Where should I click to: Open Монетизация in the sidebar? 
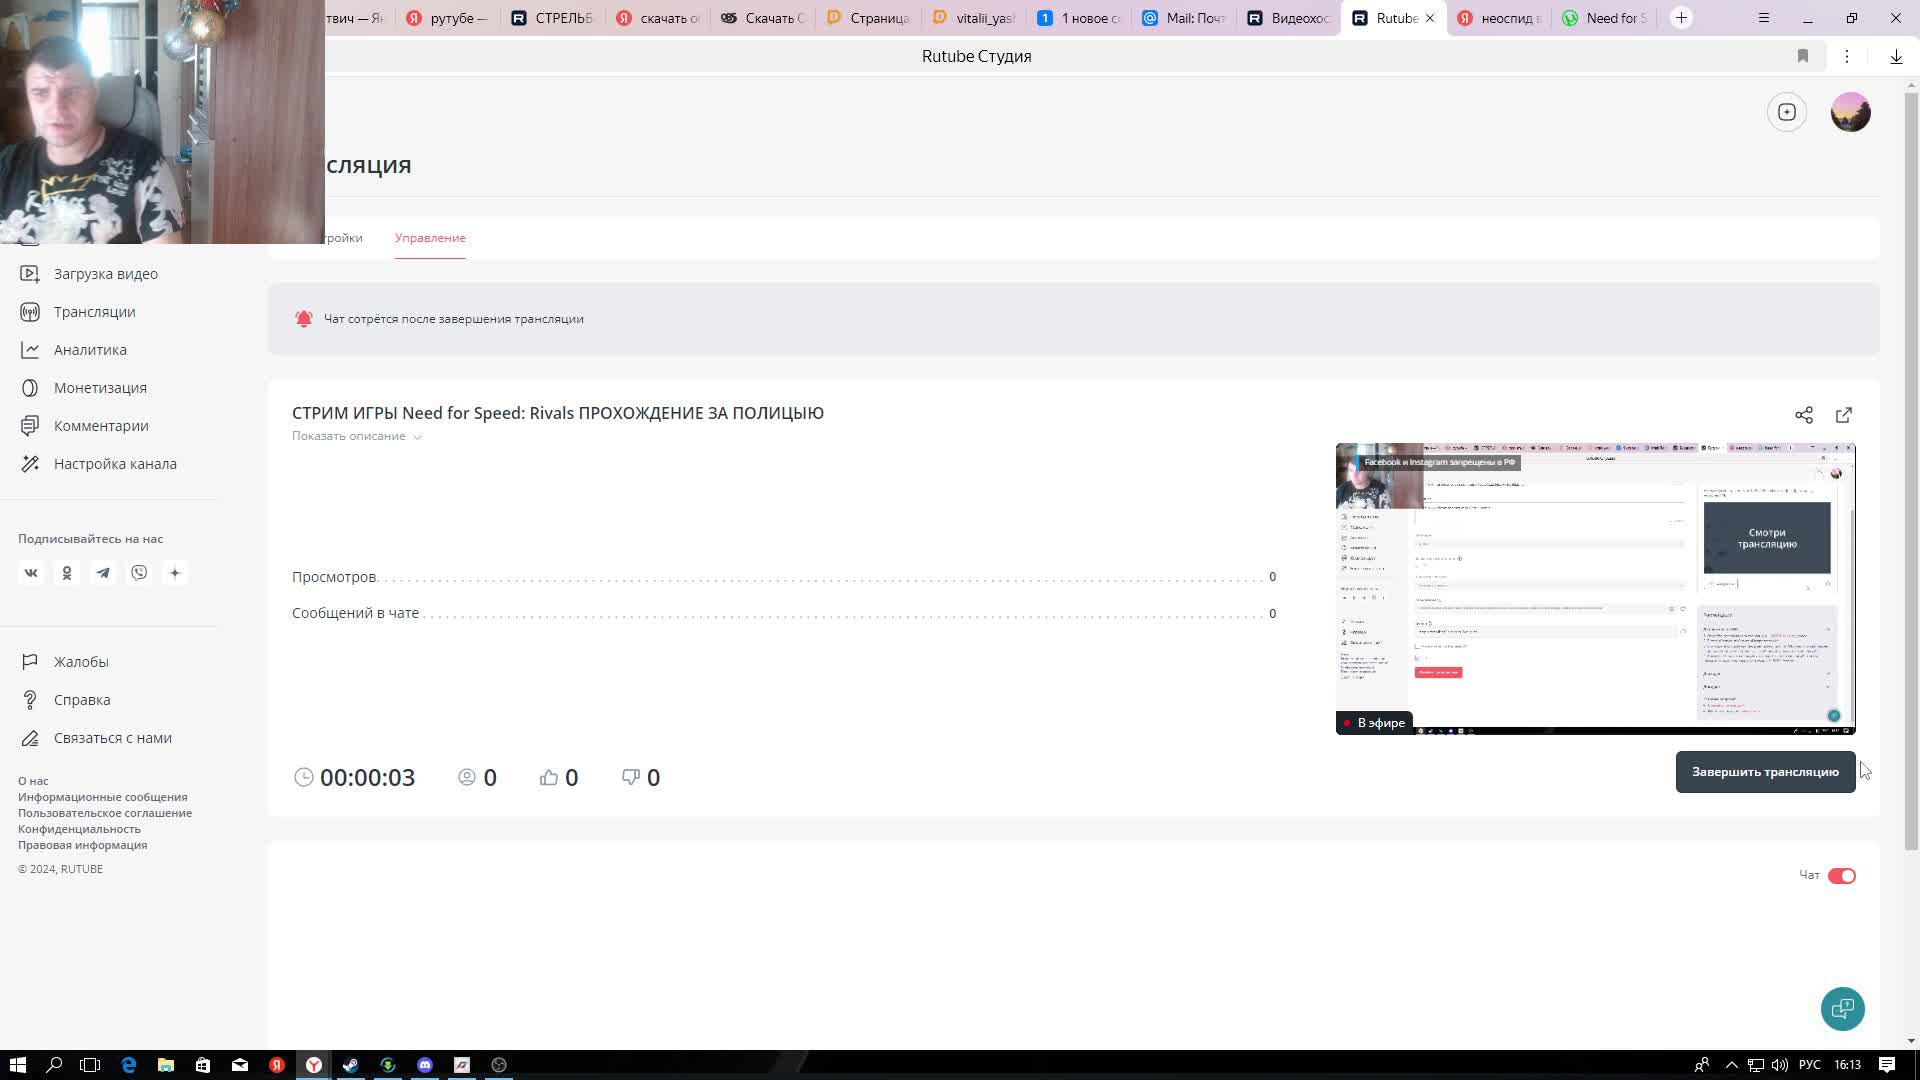coord(100,388)
